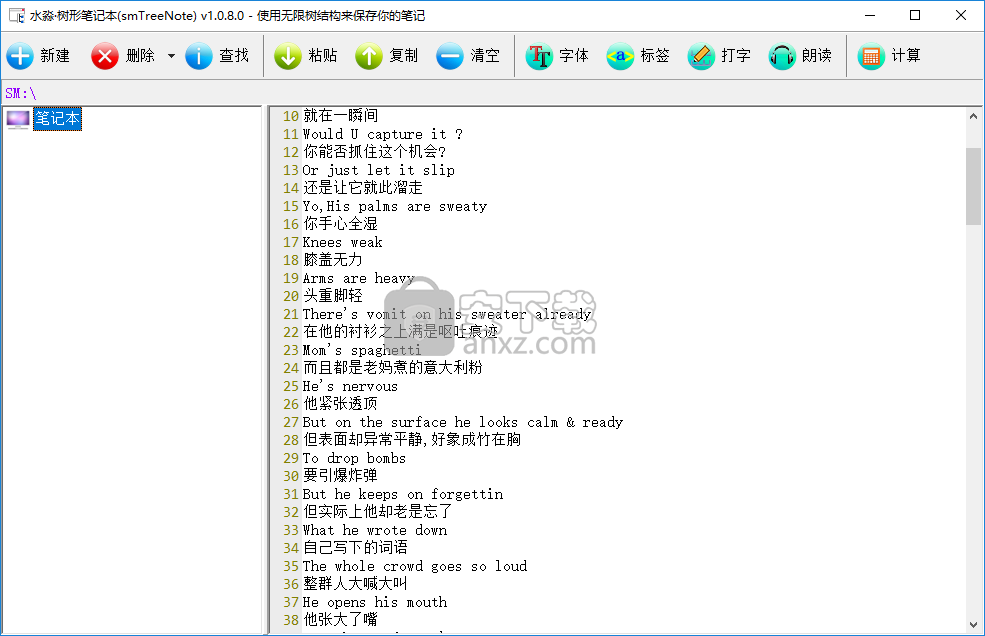Click line '要引爆炸弹'
Viewport: 985px width, 636px height.
click(x=340, y=476)
